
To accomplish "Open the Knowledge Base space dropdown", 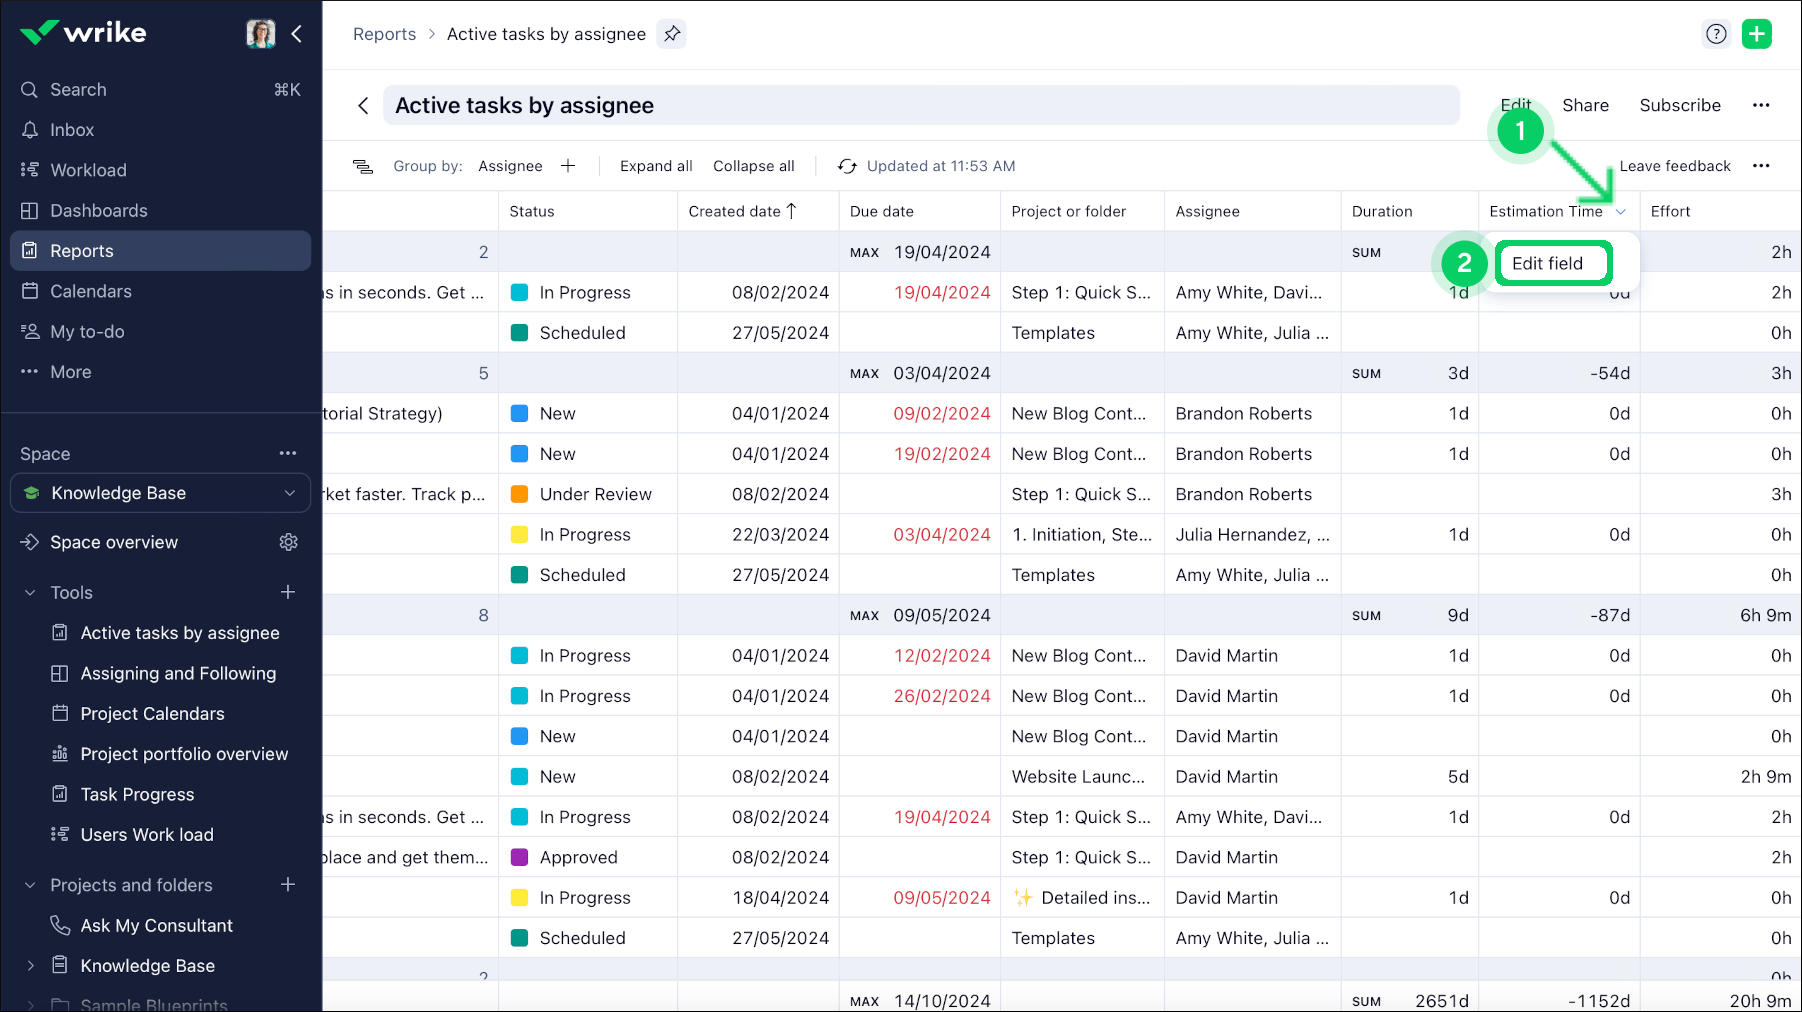I will coord(289,493).
